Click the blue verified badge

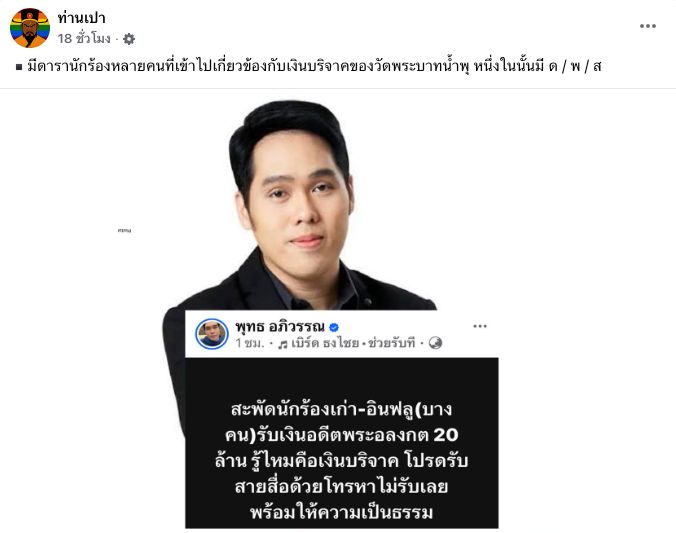pos(334,327)
